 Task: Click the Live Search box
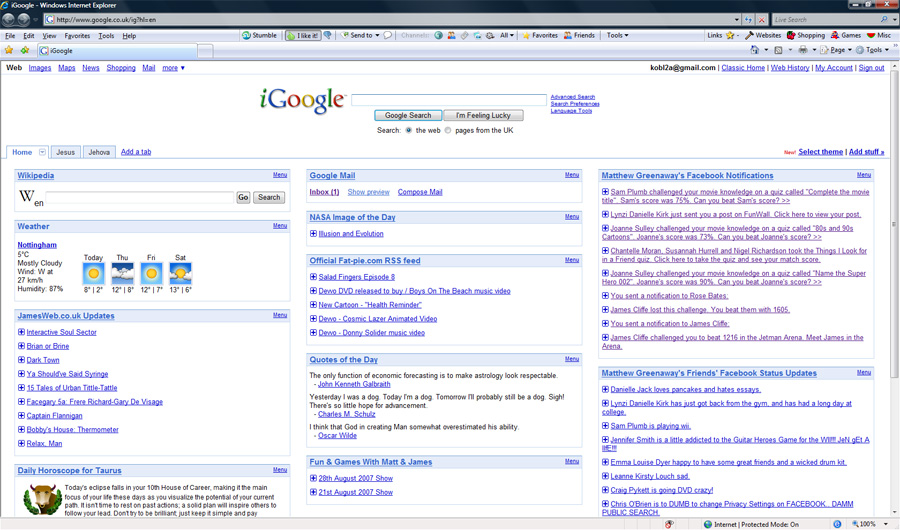coord(825,20)
